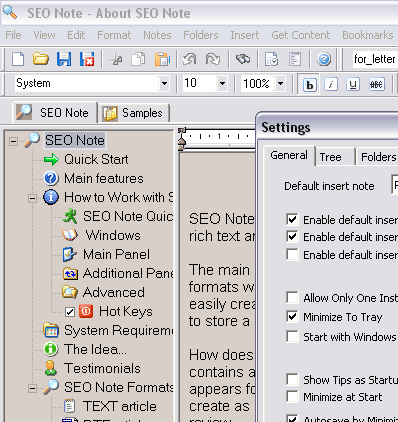Select the System Requirements tree item
This screenshot has height=422, width=398.
119,330
